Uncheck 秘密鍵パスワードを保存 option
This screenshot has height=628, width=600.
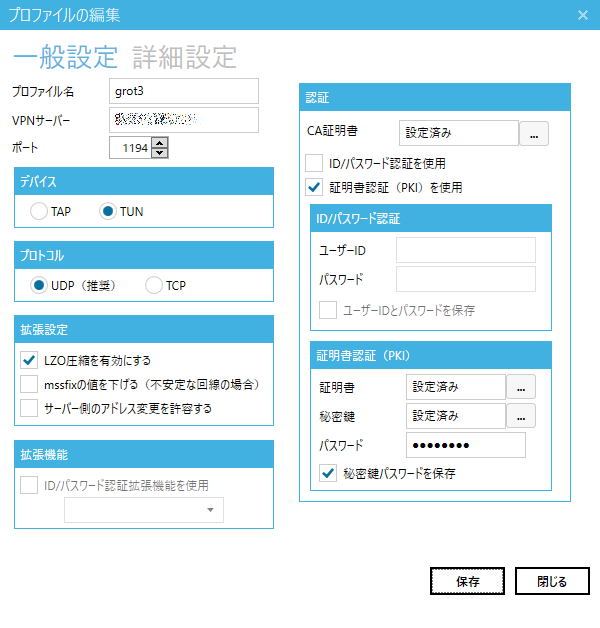click(327, 474)
